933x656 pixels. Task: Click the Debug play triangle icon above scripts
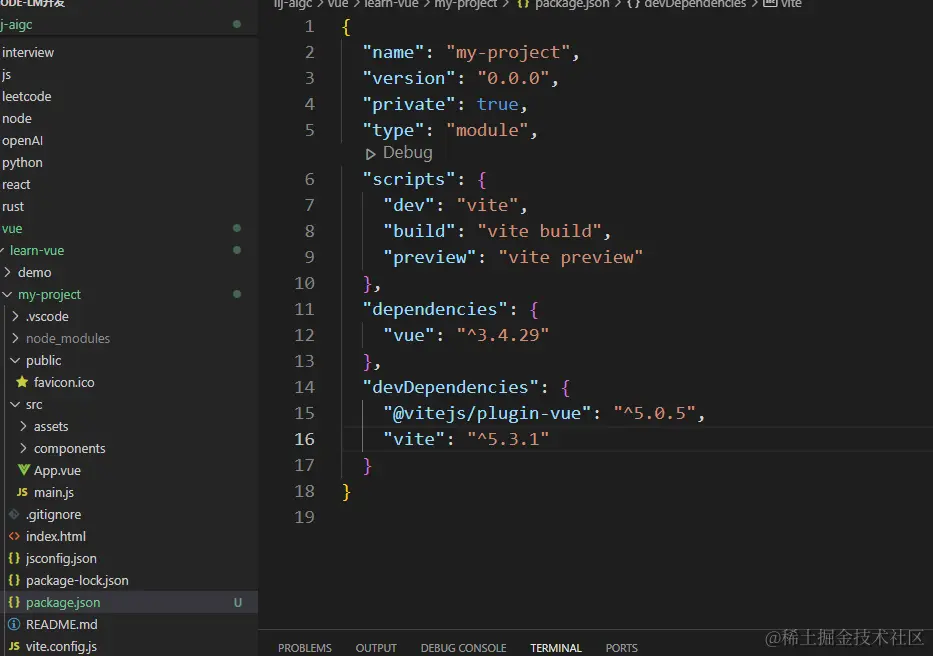(x=370, y=154)
